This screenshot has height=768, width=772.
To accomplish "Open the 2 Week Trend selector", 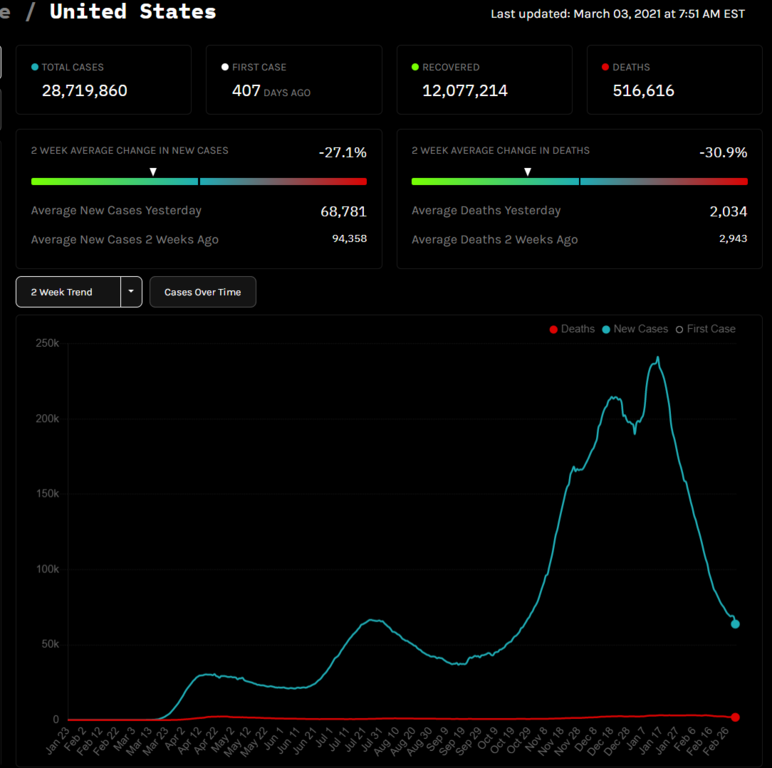I will tap(68, 292).
